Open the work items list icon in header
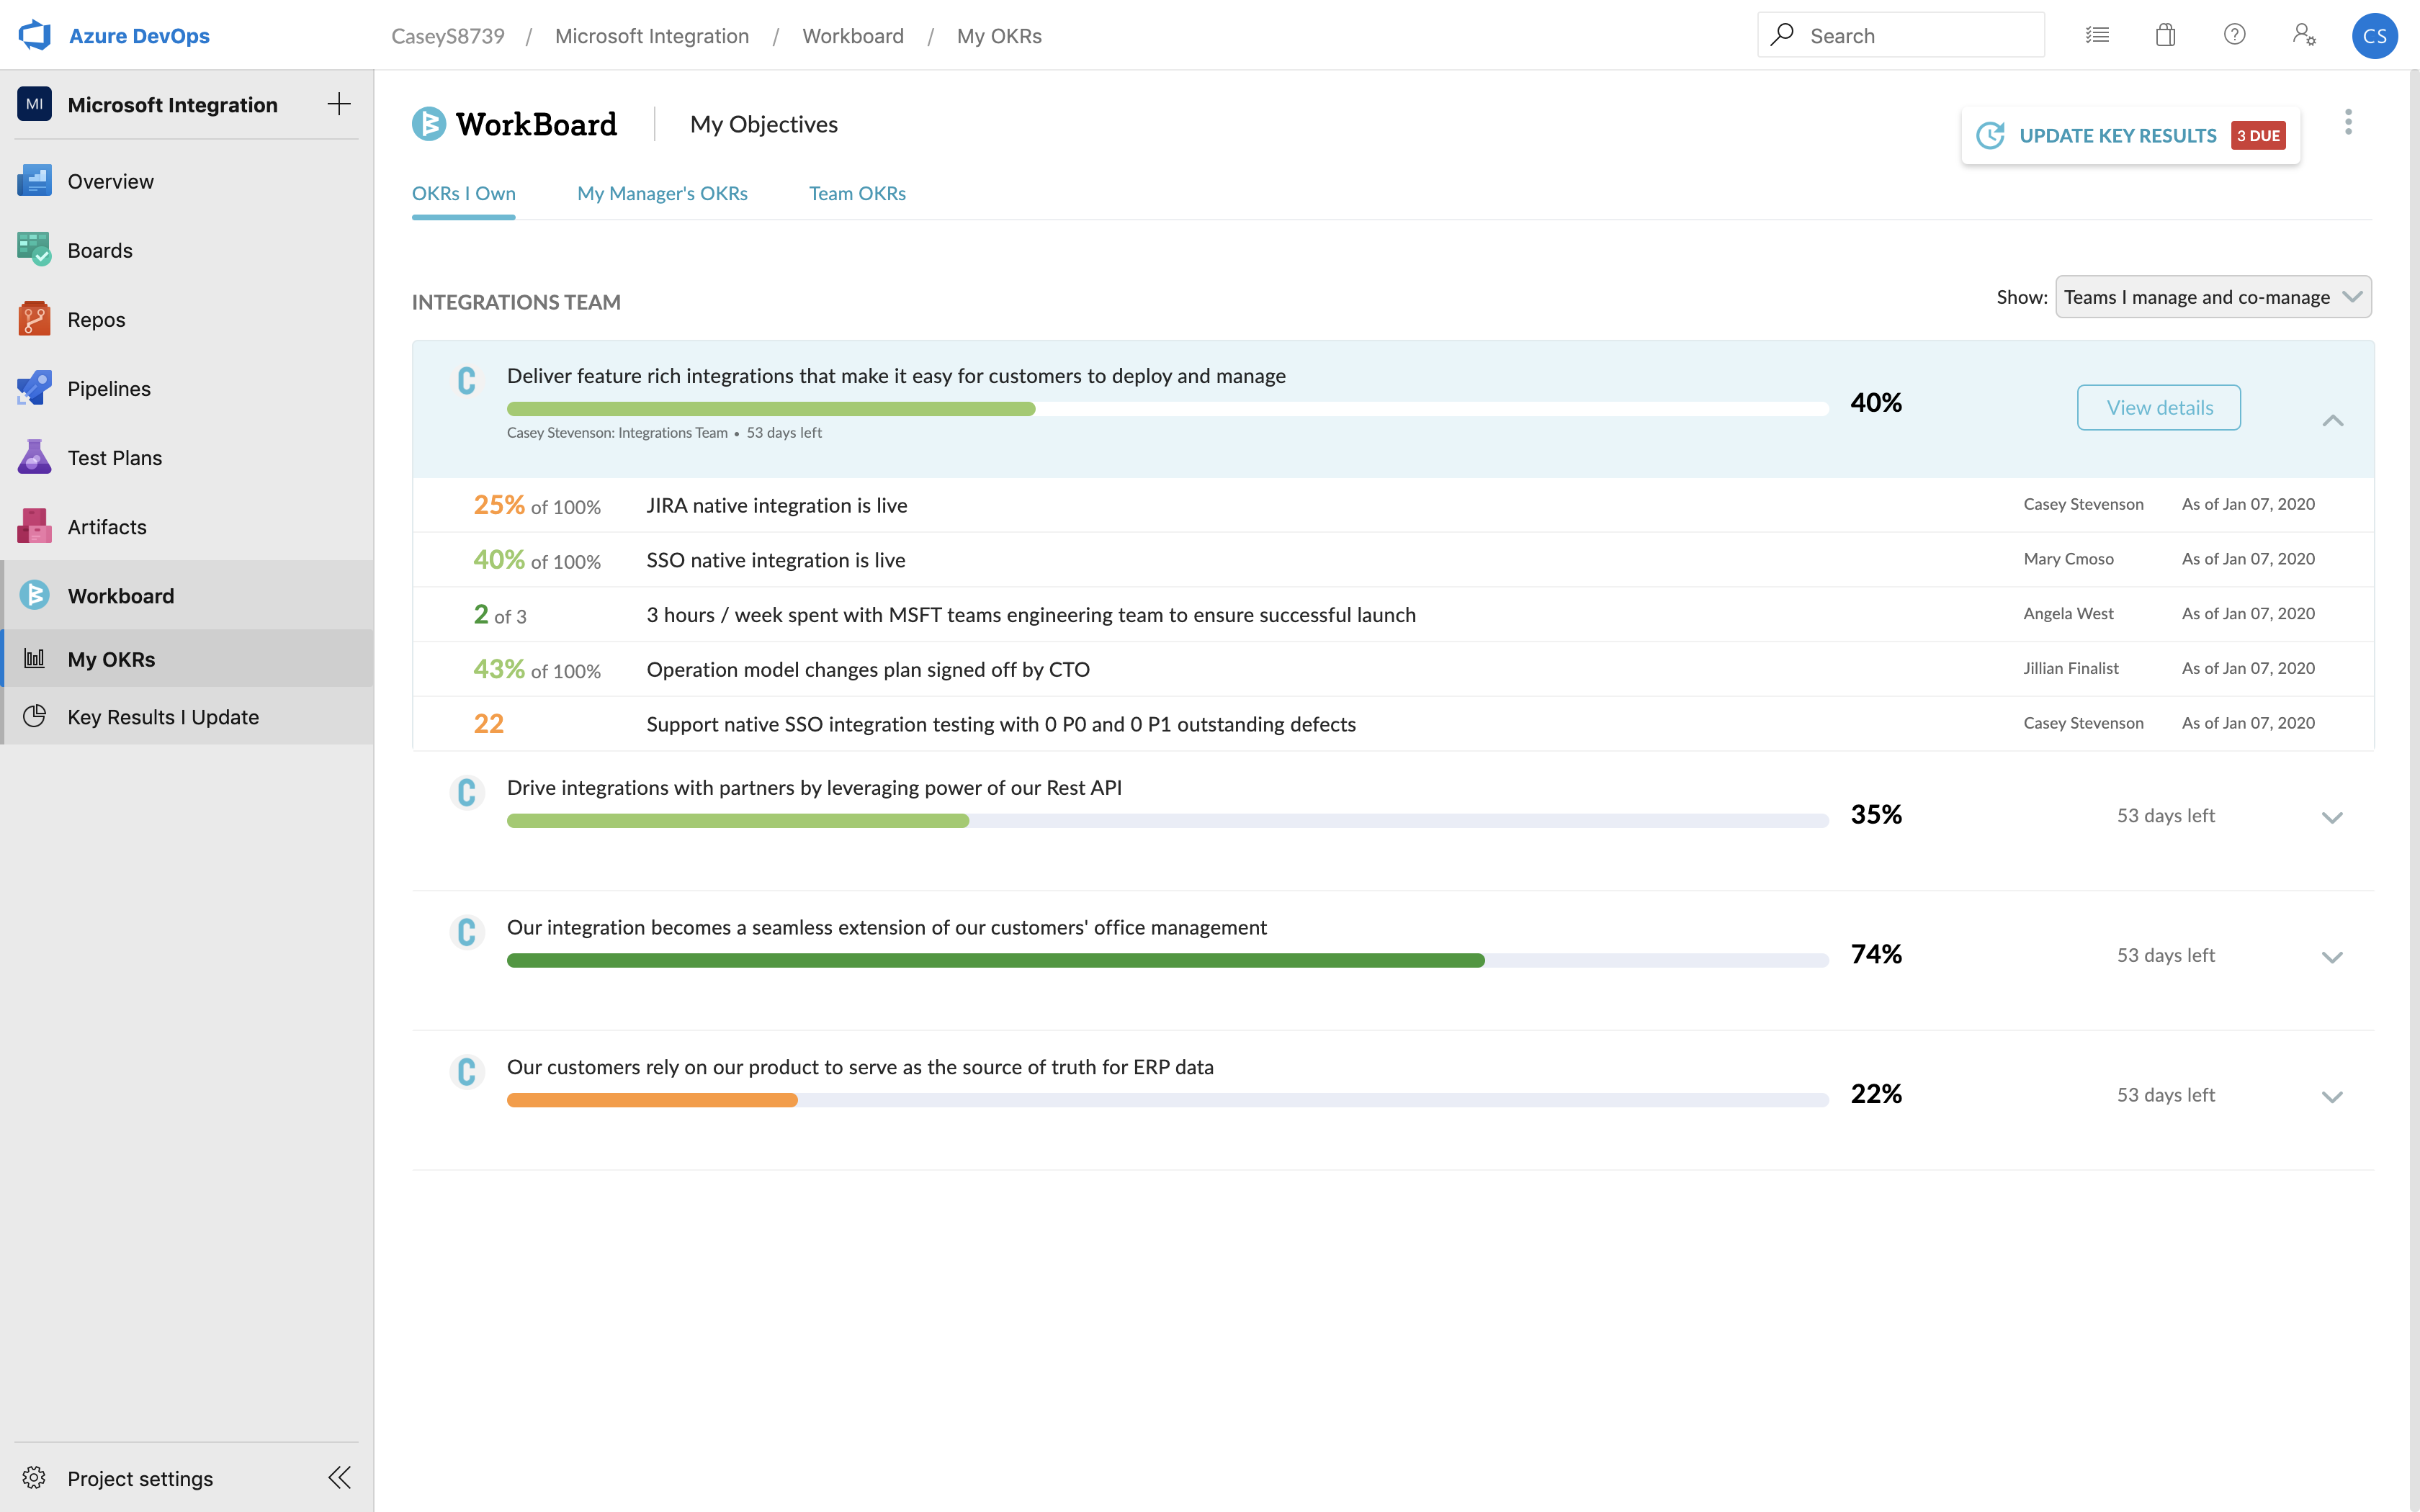The height and width of the screenshot is (1512, 2420). (x=2097, y=35)
